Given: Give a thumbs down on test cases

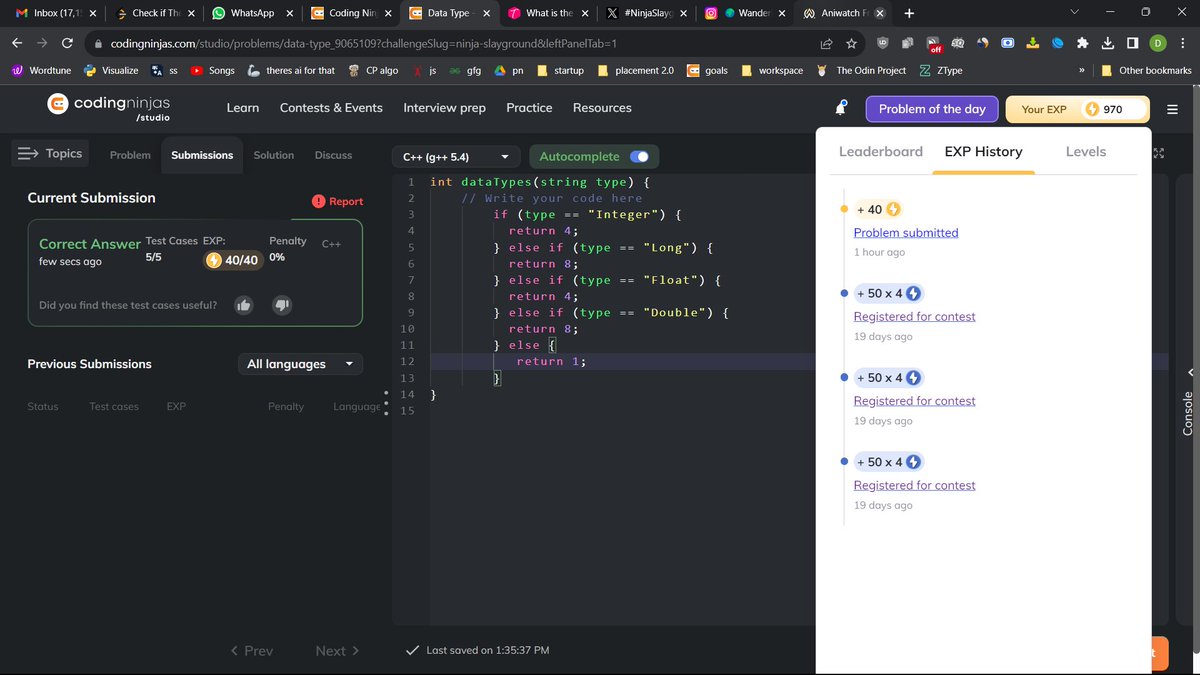Looking at the screenshot, I should pos(284,305).
